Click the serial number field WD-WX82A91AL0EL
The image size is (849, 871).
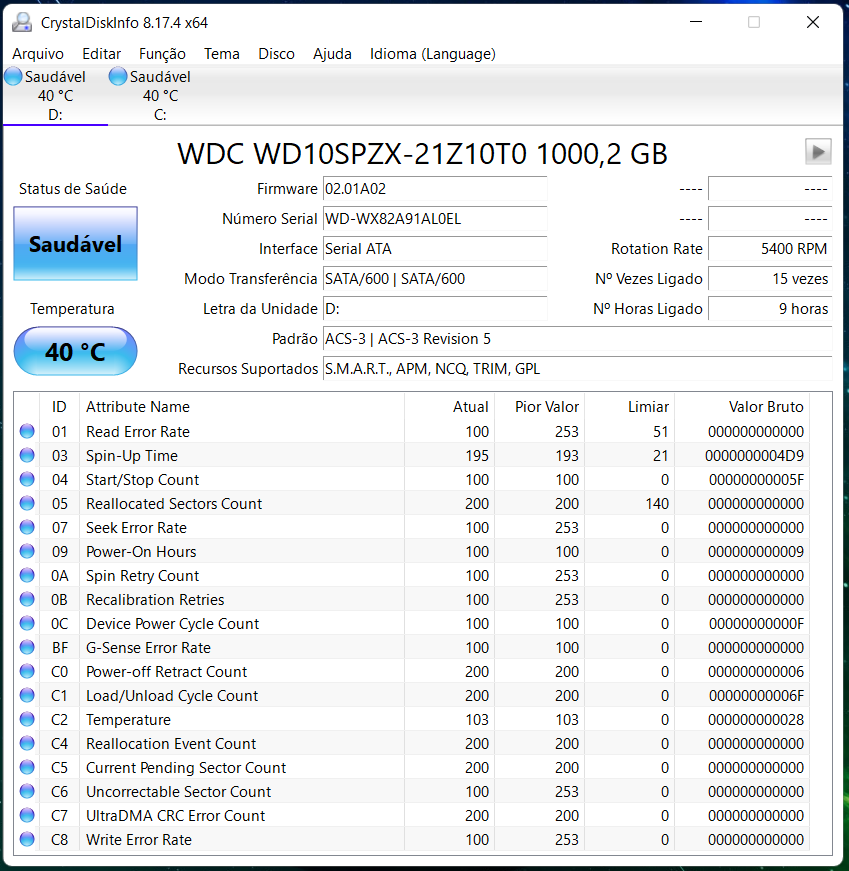[435, 219]
